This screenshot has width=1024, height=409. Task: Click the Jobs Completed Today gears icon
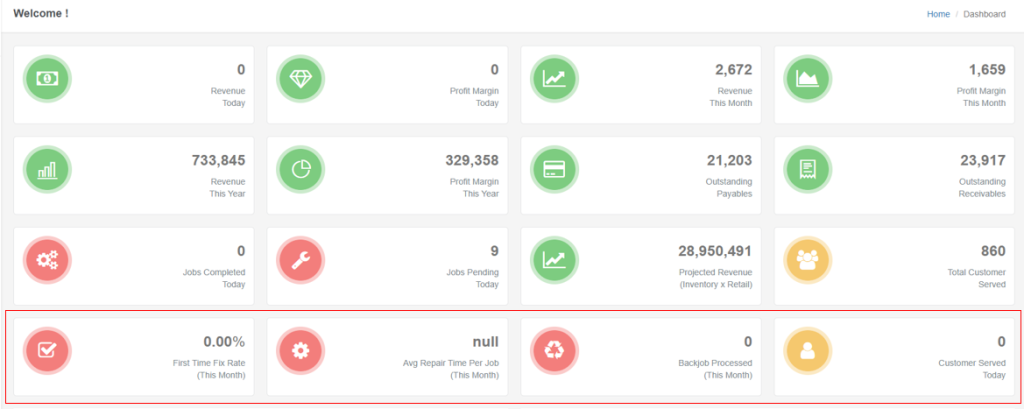pos(47,260)
